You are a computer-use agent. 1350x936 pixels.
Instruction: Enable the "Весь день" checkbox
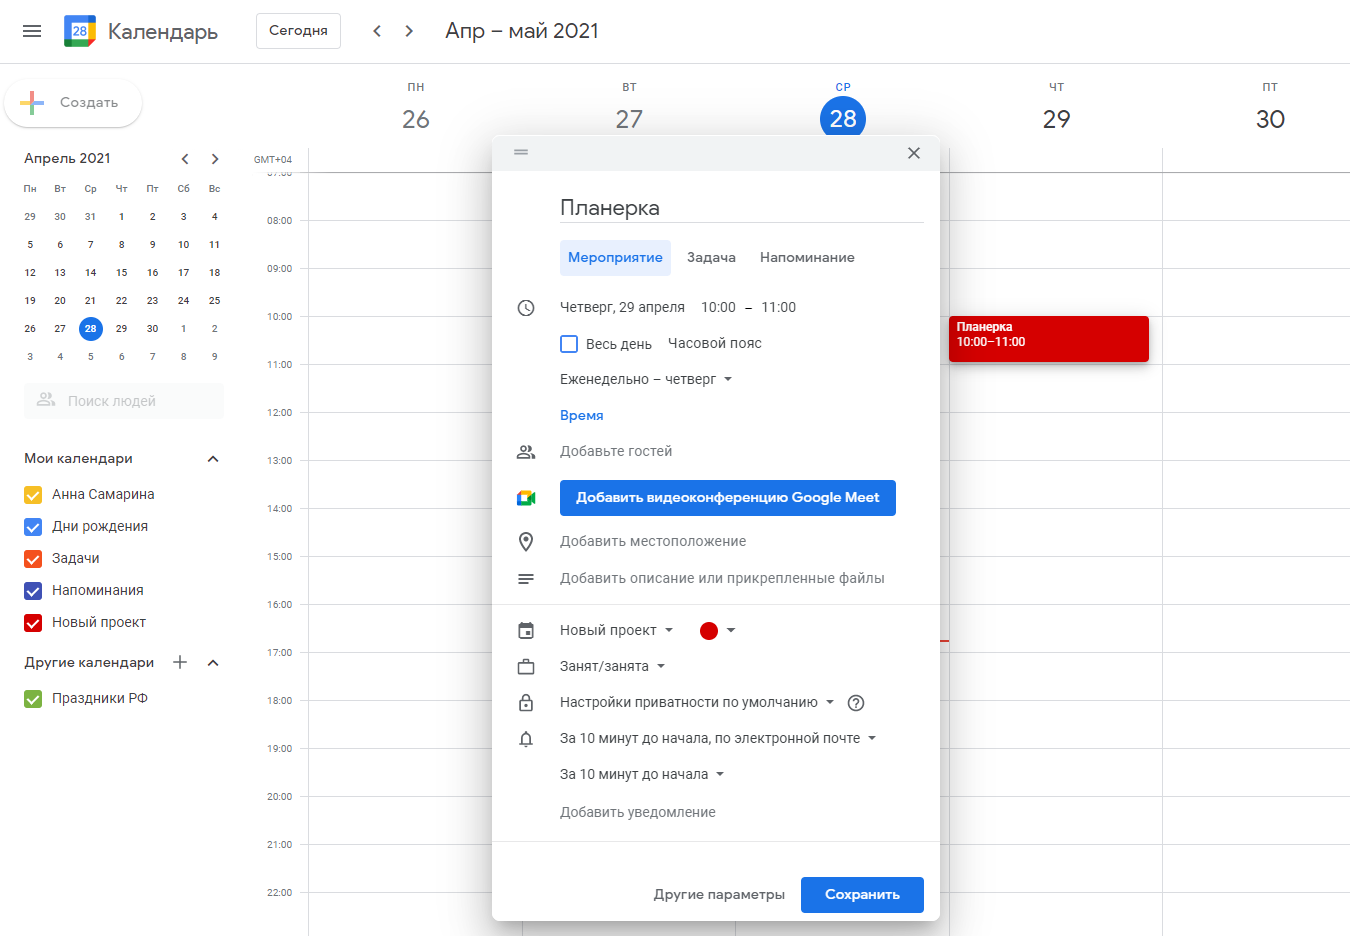(x=569, y=344)
